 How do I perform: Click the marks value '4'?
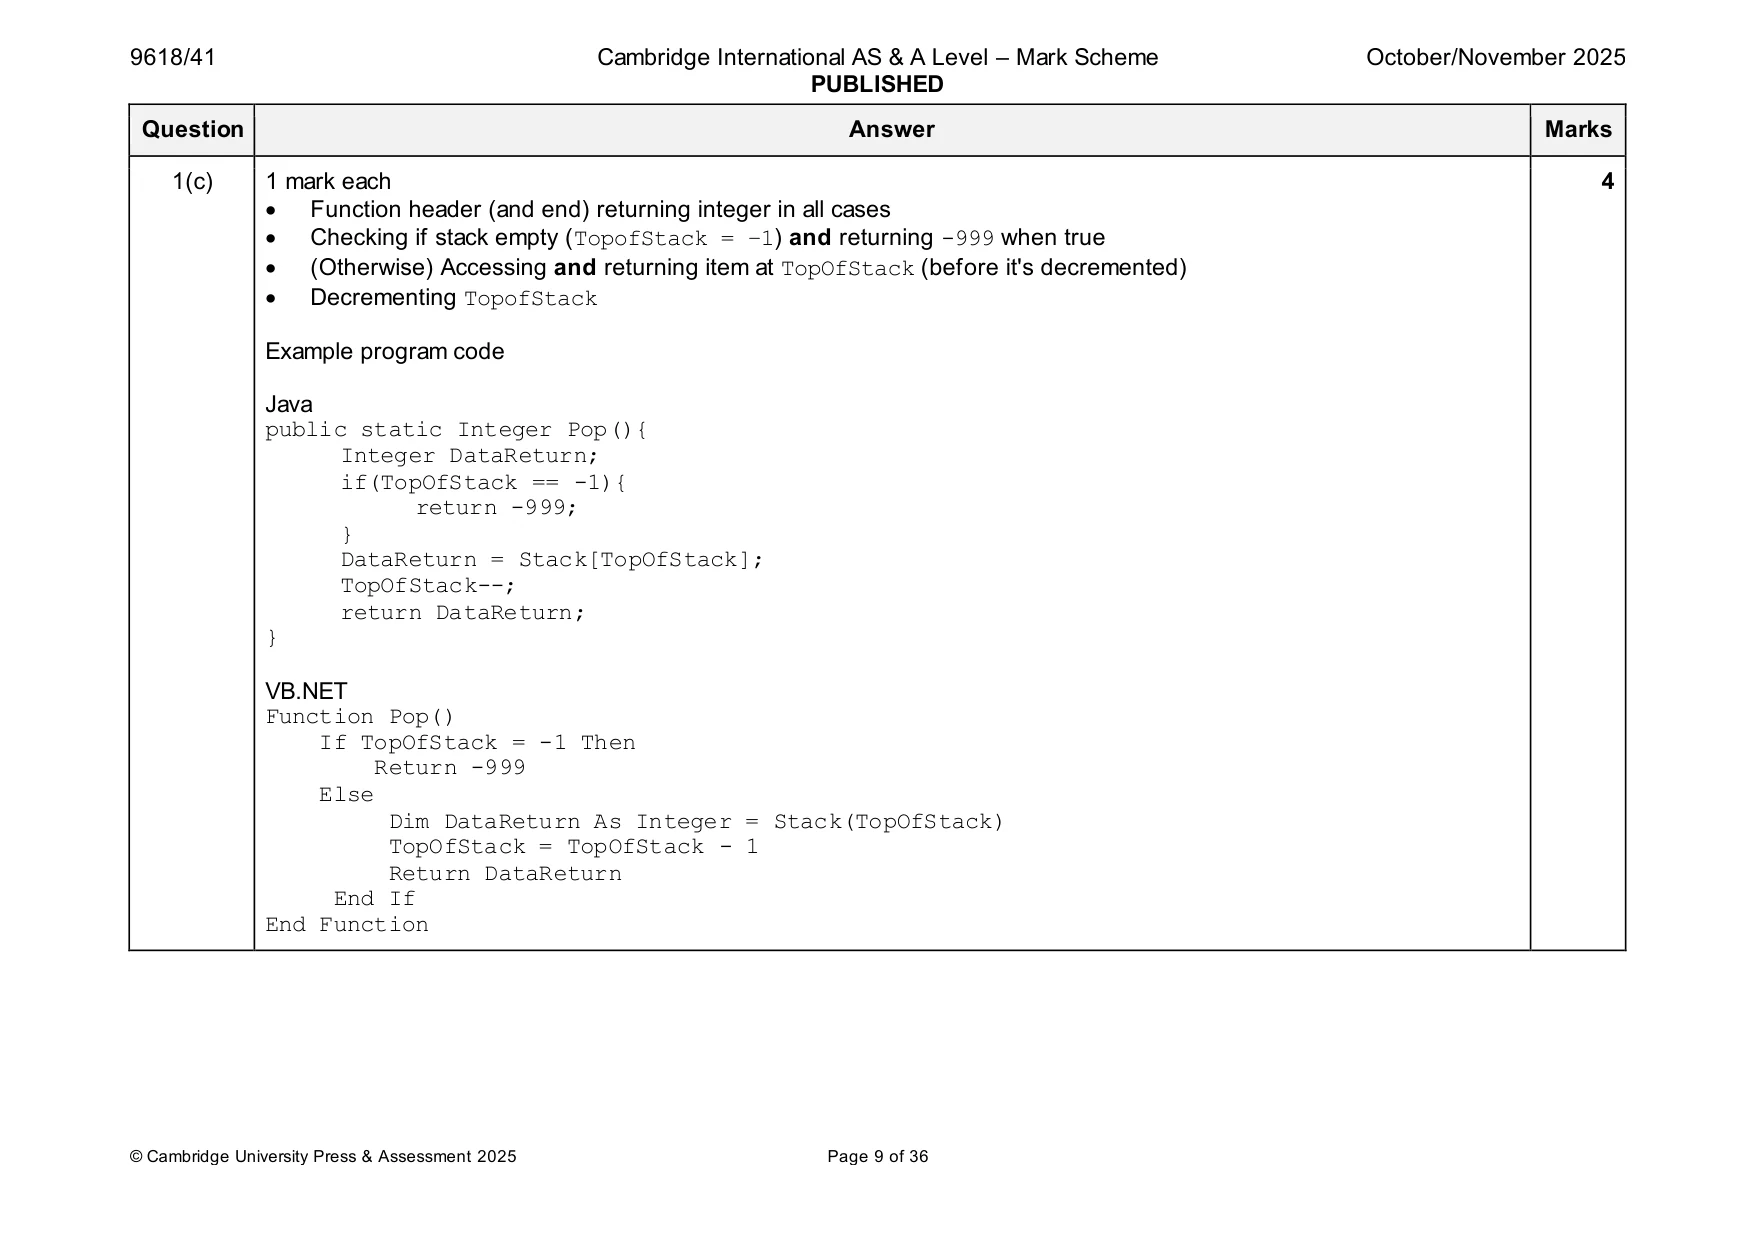coord(1607,182)
